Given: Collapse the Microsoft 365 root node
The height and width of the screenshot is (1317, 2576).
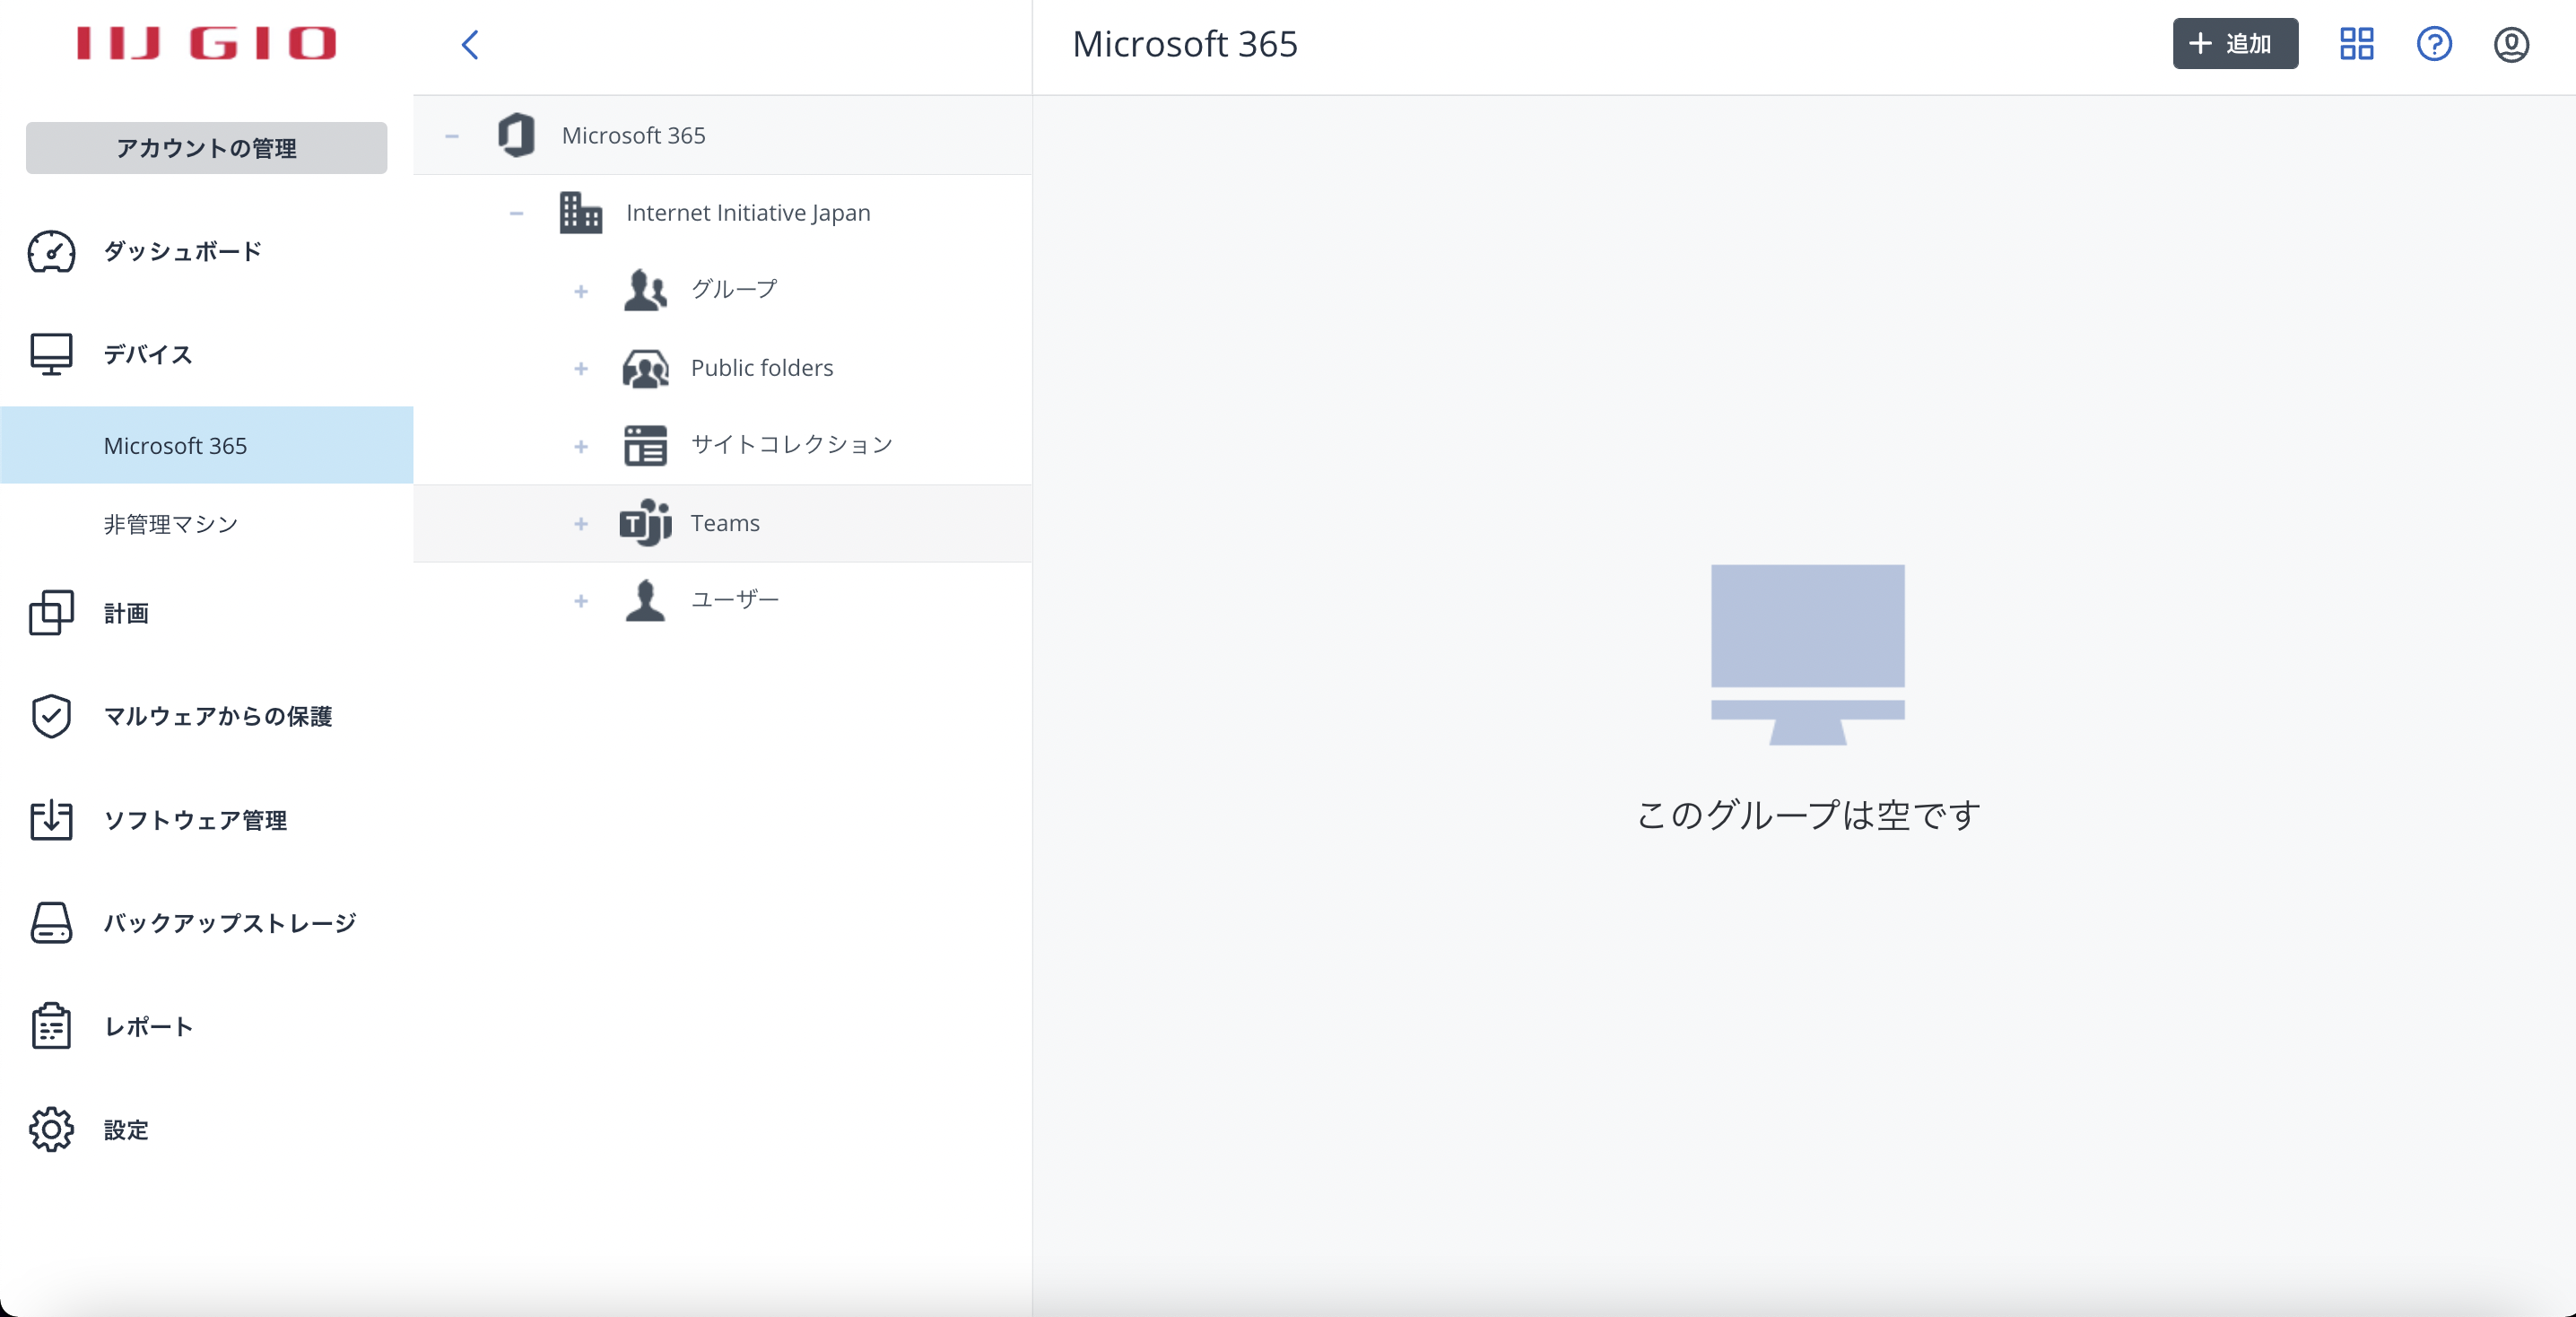Looking at the screenshot, I should (452, 135).
